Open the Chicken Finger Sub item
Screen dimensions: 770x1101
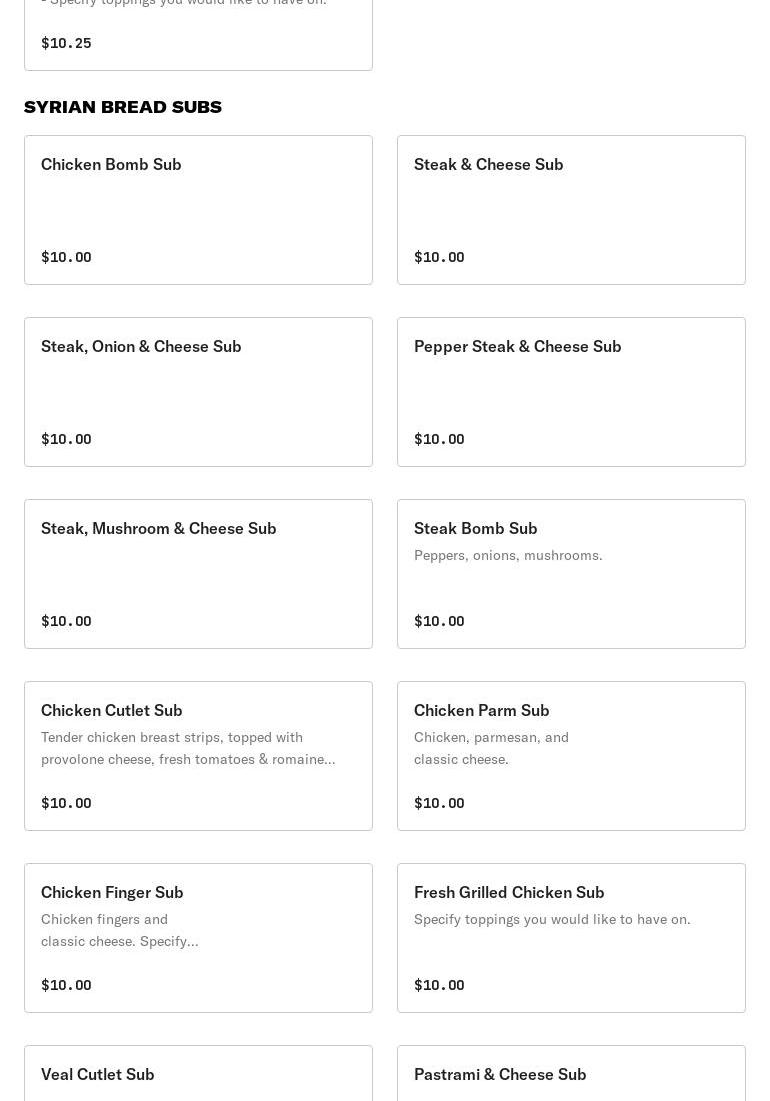198,937
